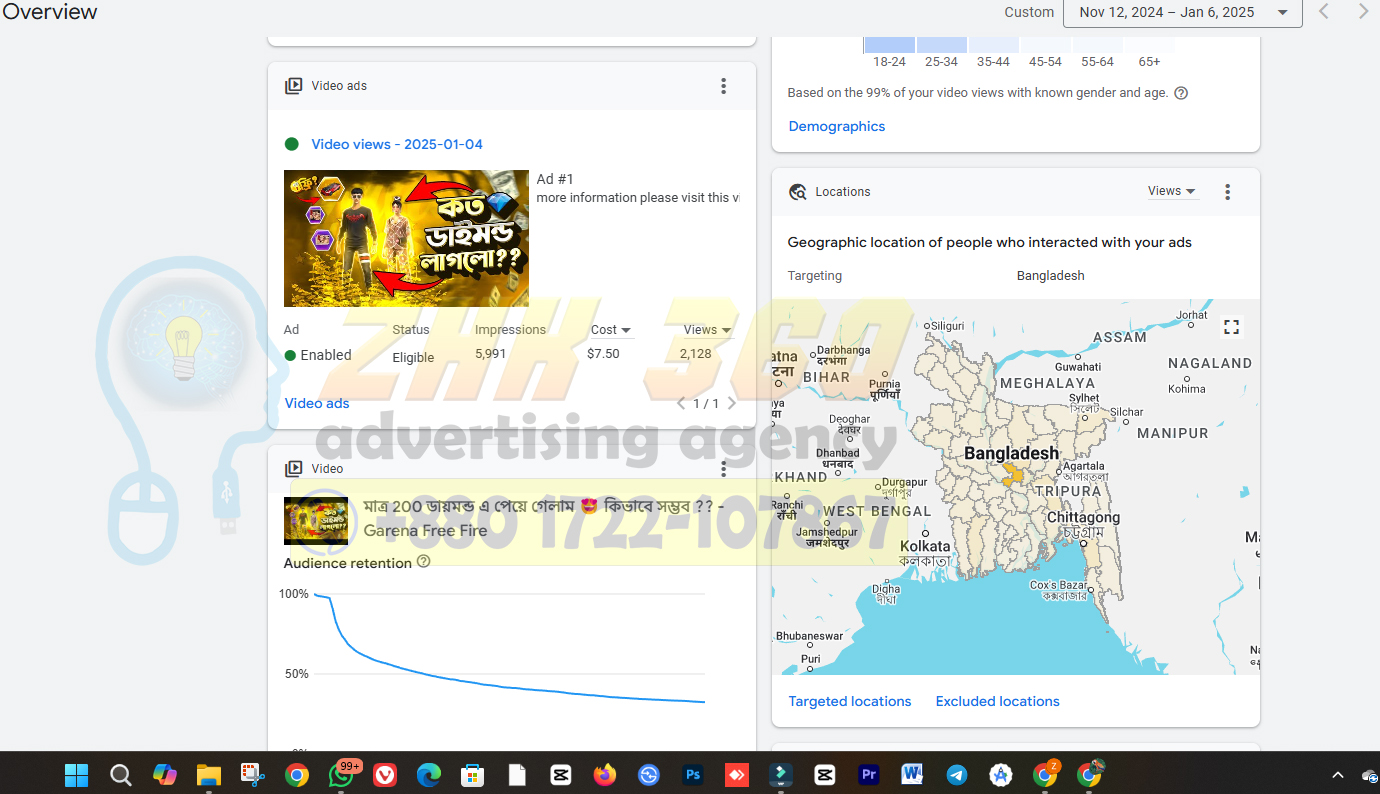Open Photoshop from the taskbar

tap(693, 775)
